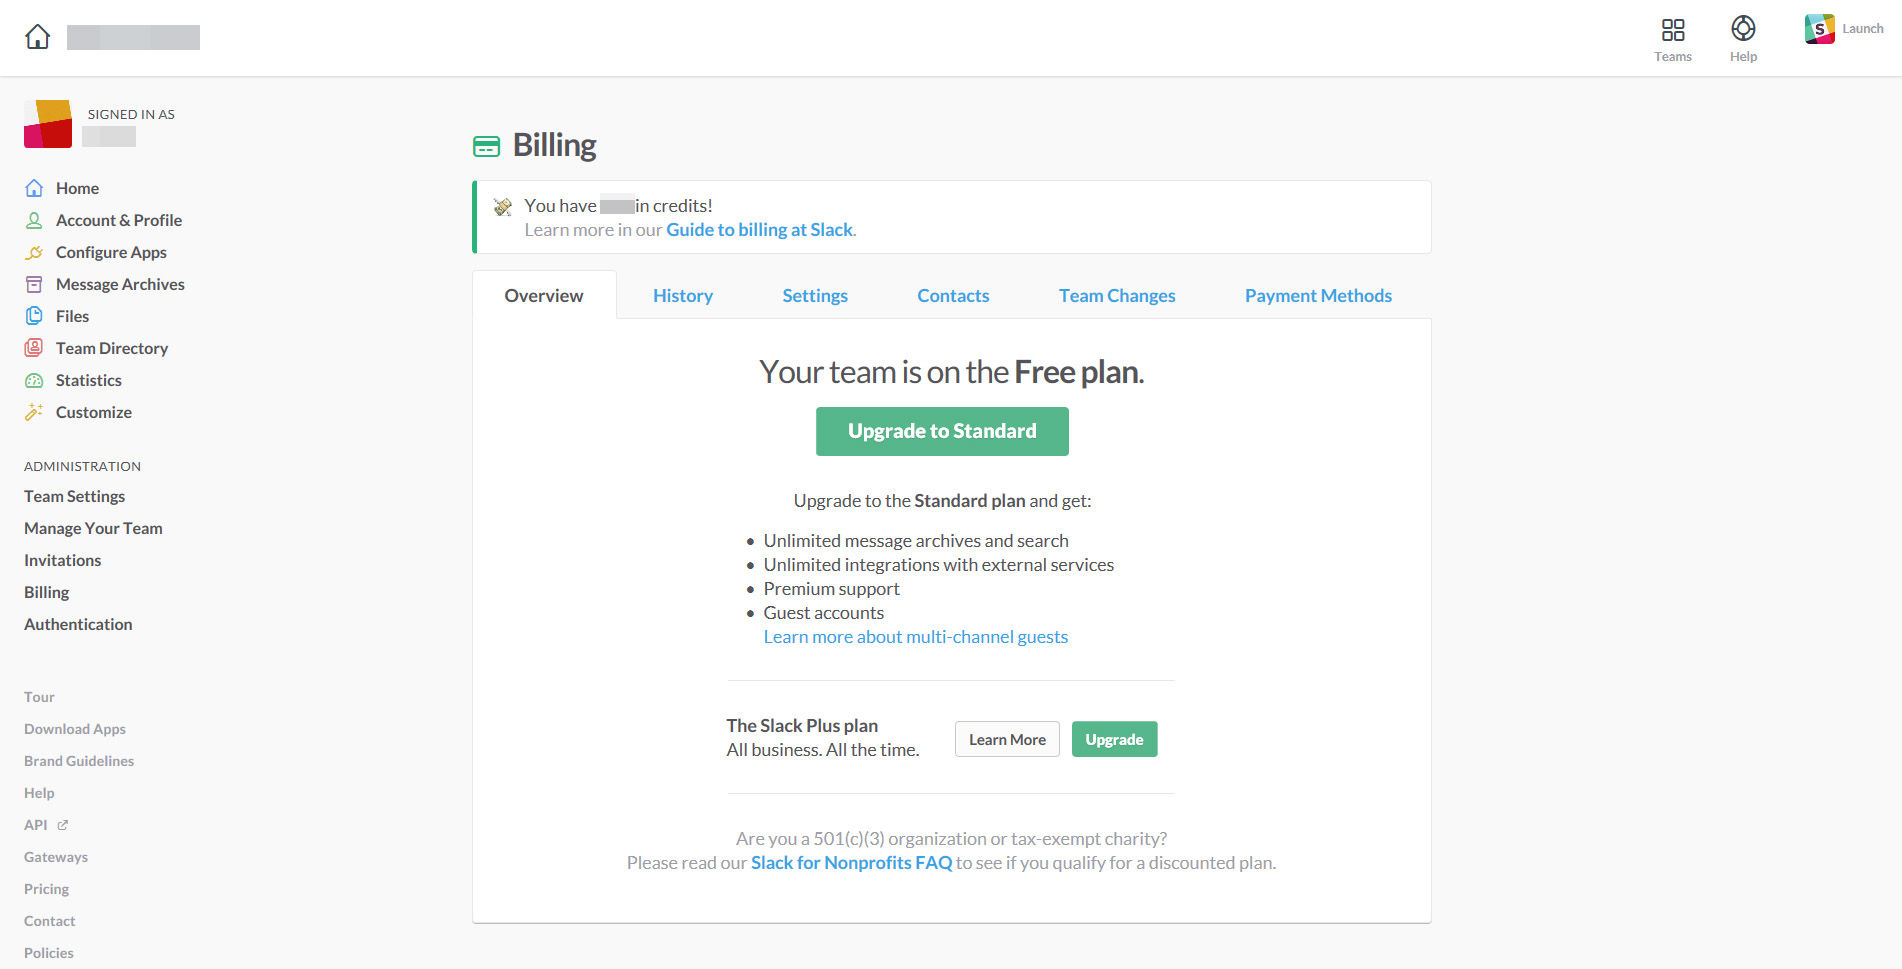Viewport: 1902px width, 969px height.
Task: Click the home icon in top bar
Action: [38, 37]
